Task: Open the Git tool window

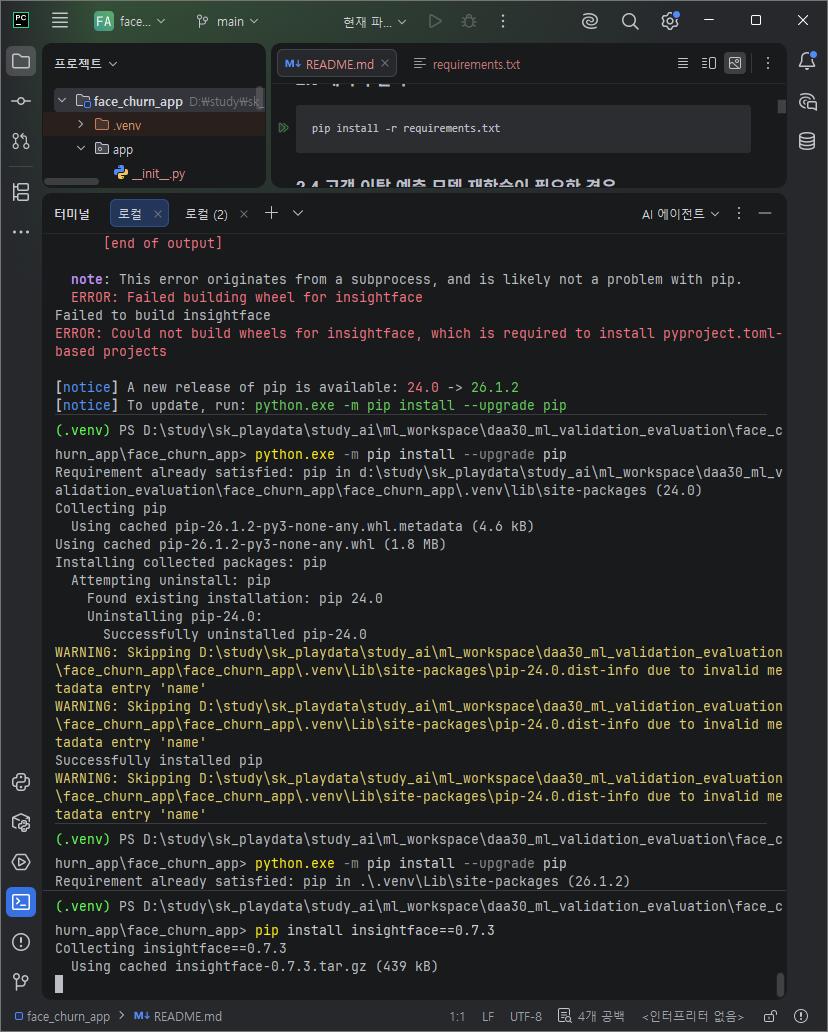Action: pos(21,982)
